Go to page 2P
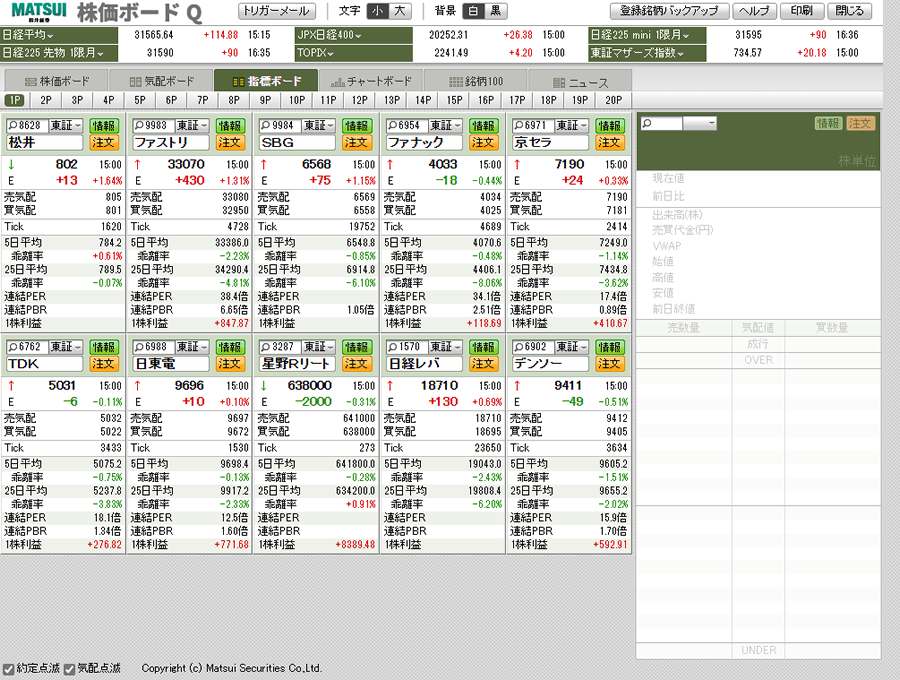 [46, 100]
